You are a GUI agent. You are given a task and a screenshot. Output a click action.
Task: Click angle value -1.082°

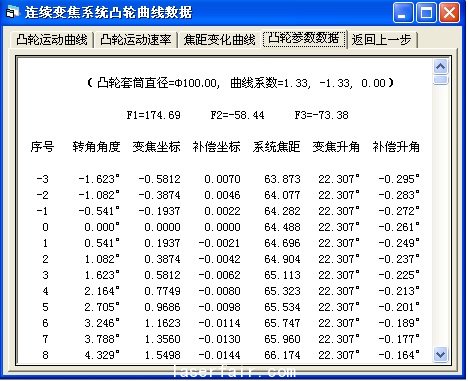point(99,195)
